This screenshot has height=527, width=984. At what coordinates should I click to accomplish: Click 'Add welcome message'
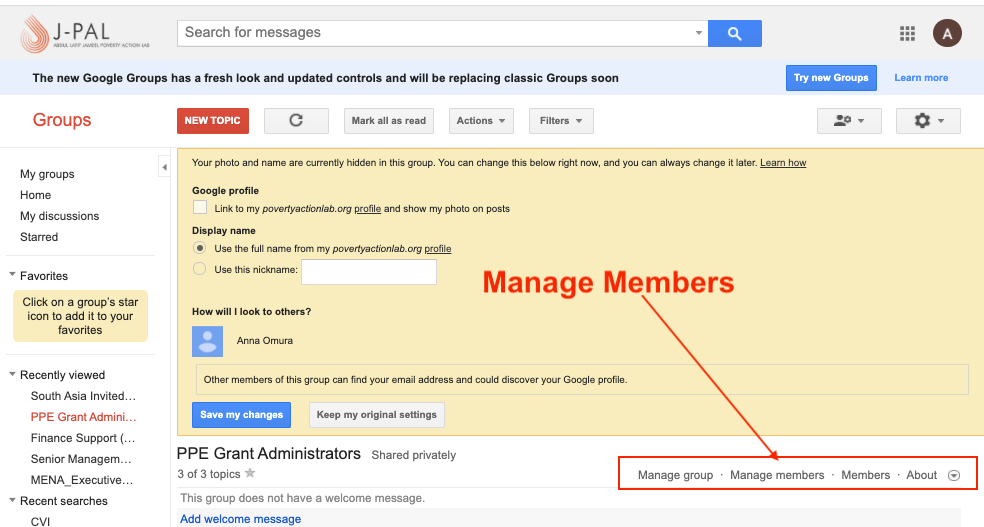[x=240, y=519]
